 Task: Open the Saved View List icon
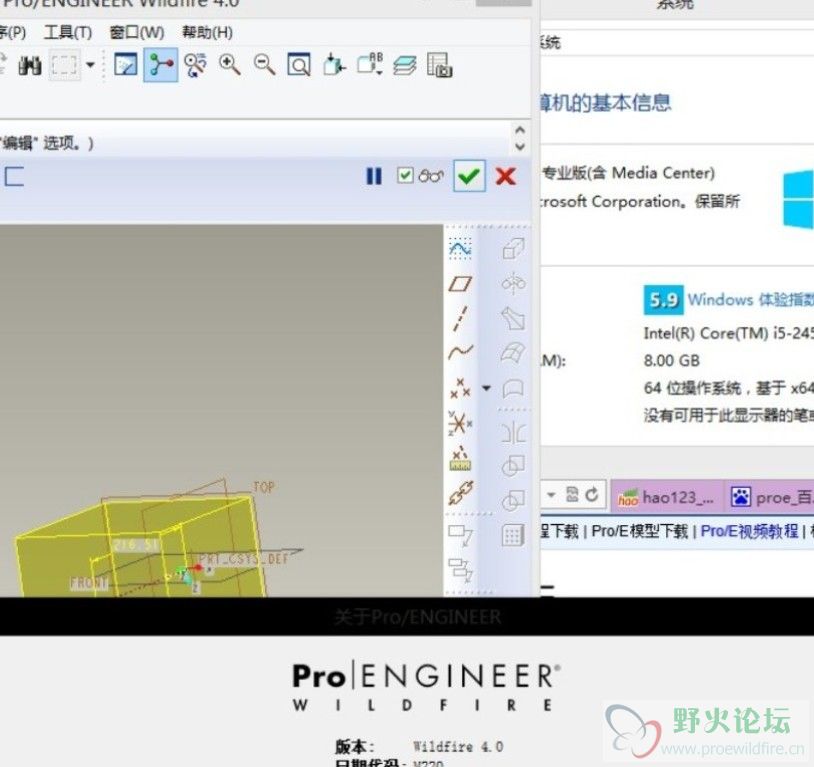point(370,65)
